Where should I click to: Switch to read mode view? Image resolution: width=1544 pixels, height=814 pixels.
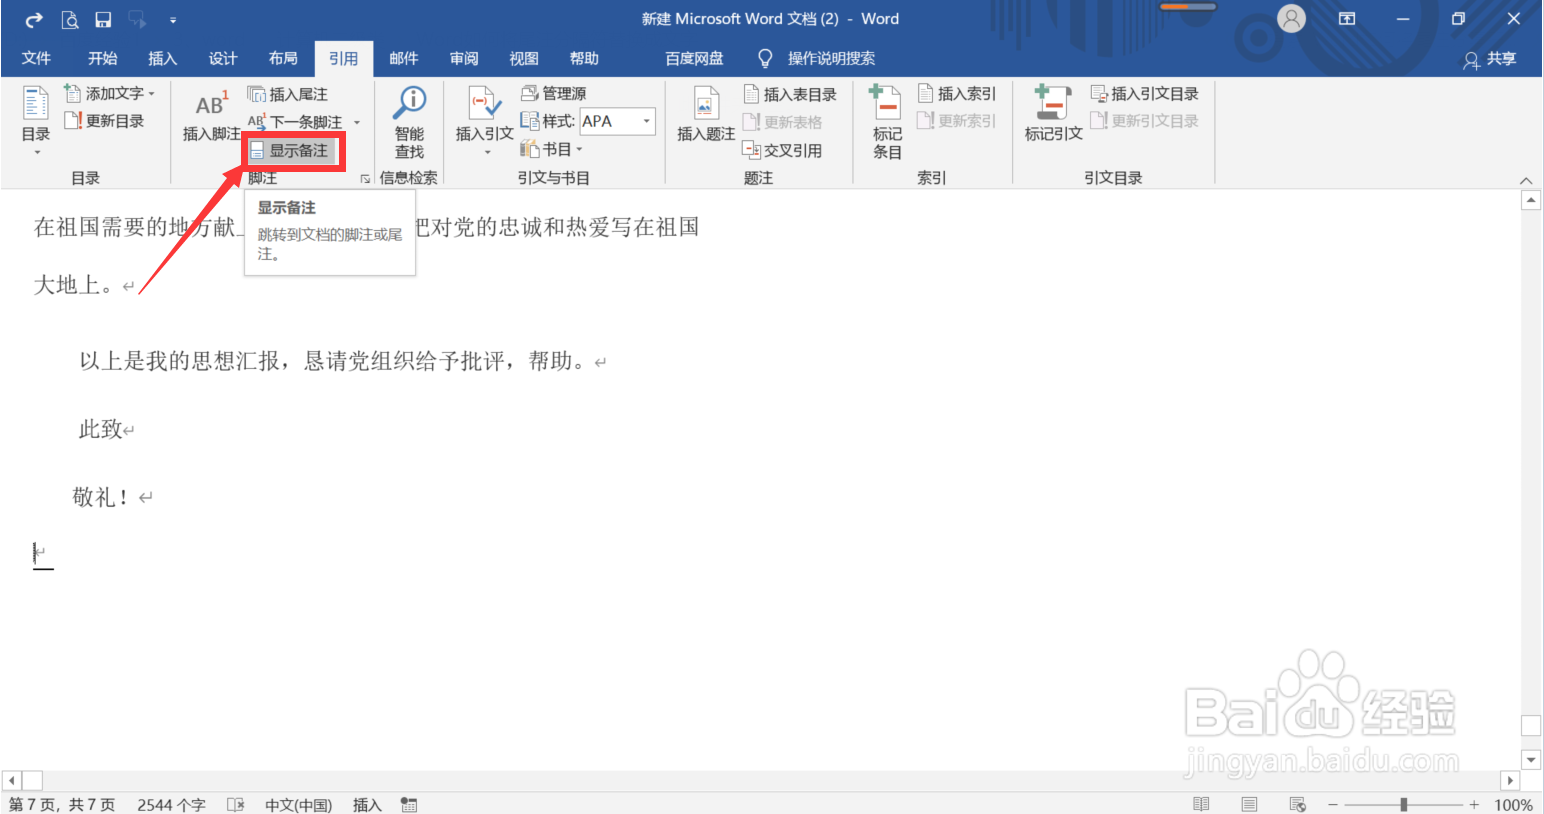point(1201,804)
